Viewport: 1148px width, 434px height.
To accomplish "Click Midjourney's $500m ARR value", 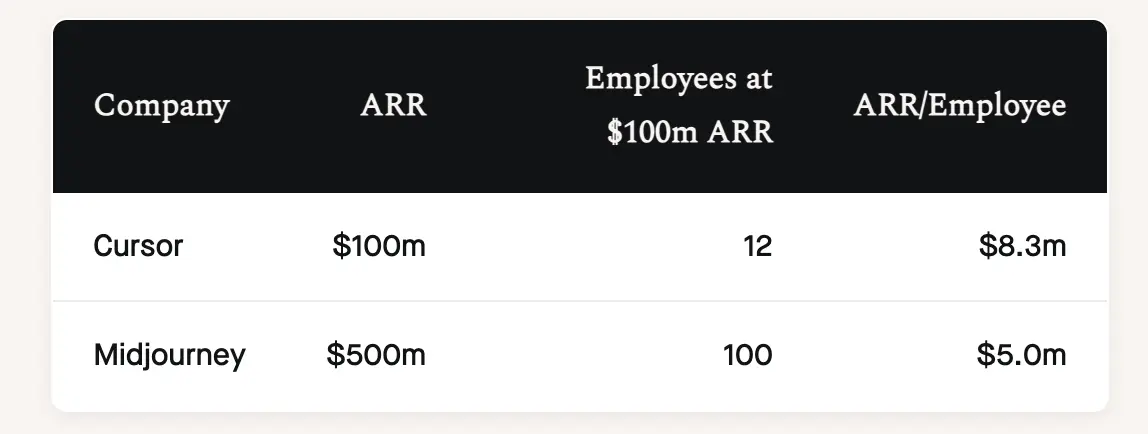I will (x=376, y=355).
